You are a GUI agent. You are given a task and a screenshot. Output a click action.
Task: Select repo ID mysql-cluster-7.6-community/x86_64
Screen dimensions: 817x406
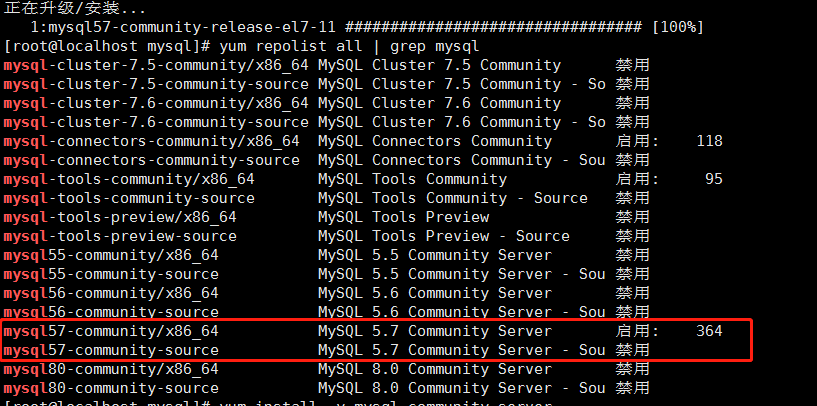[x=156, y=103]
